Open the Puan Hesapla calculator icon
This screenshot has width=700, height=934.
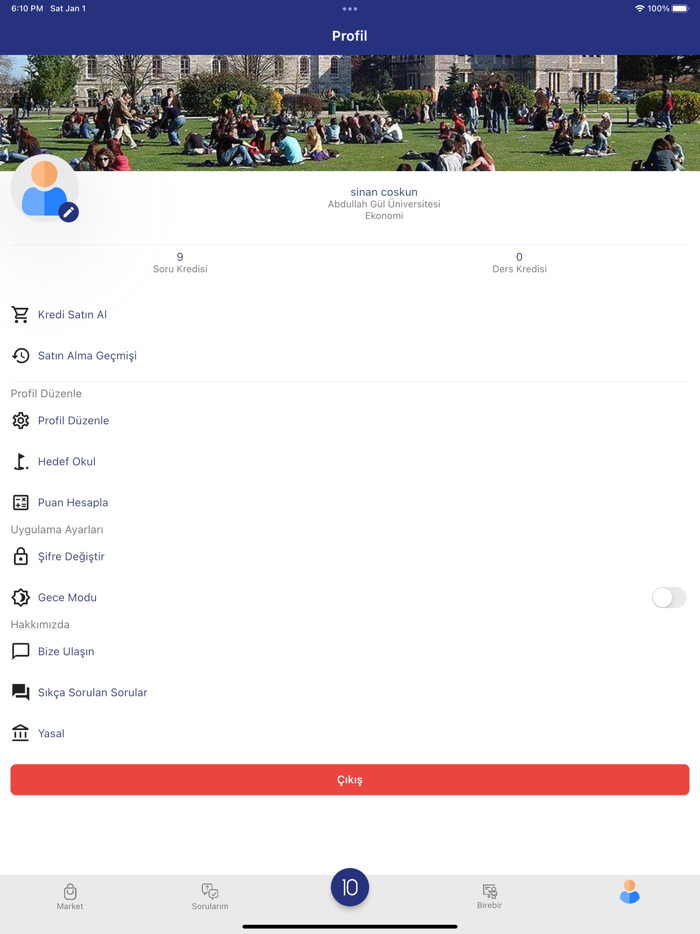pyautogui.click(x=20, y=503)
